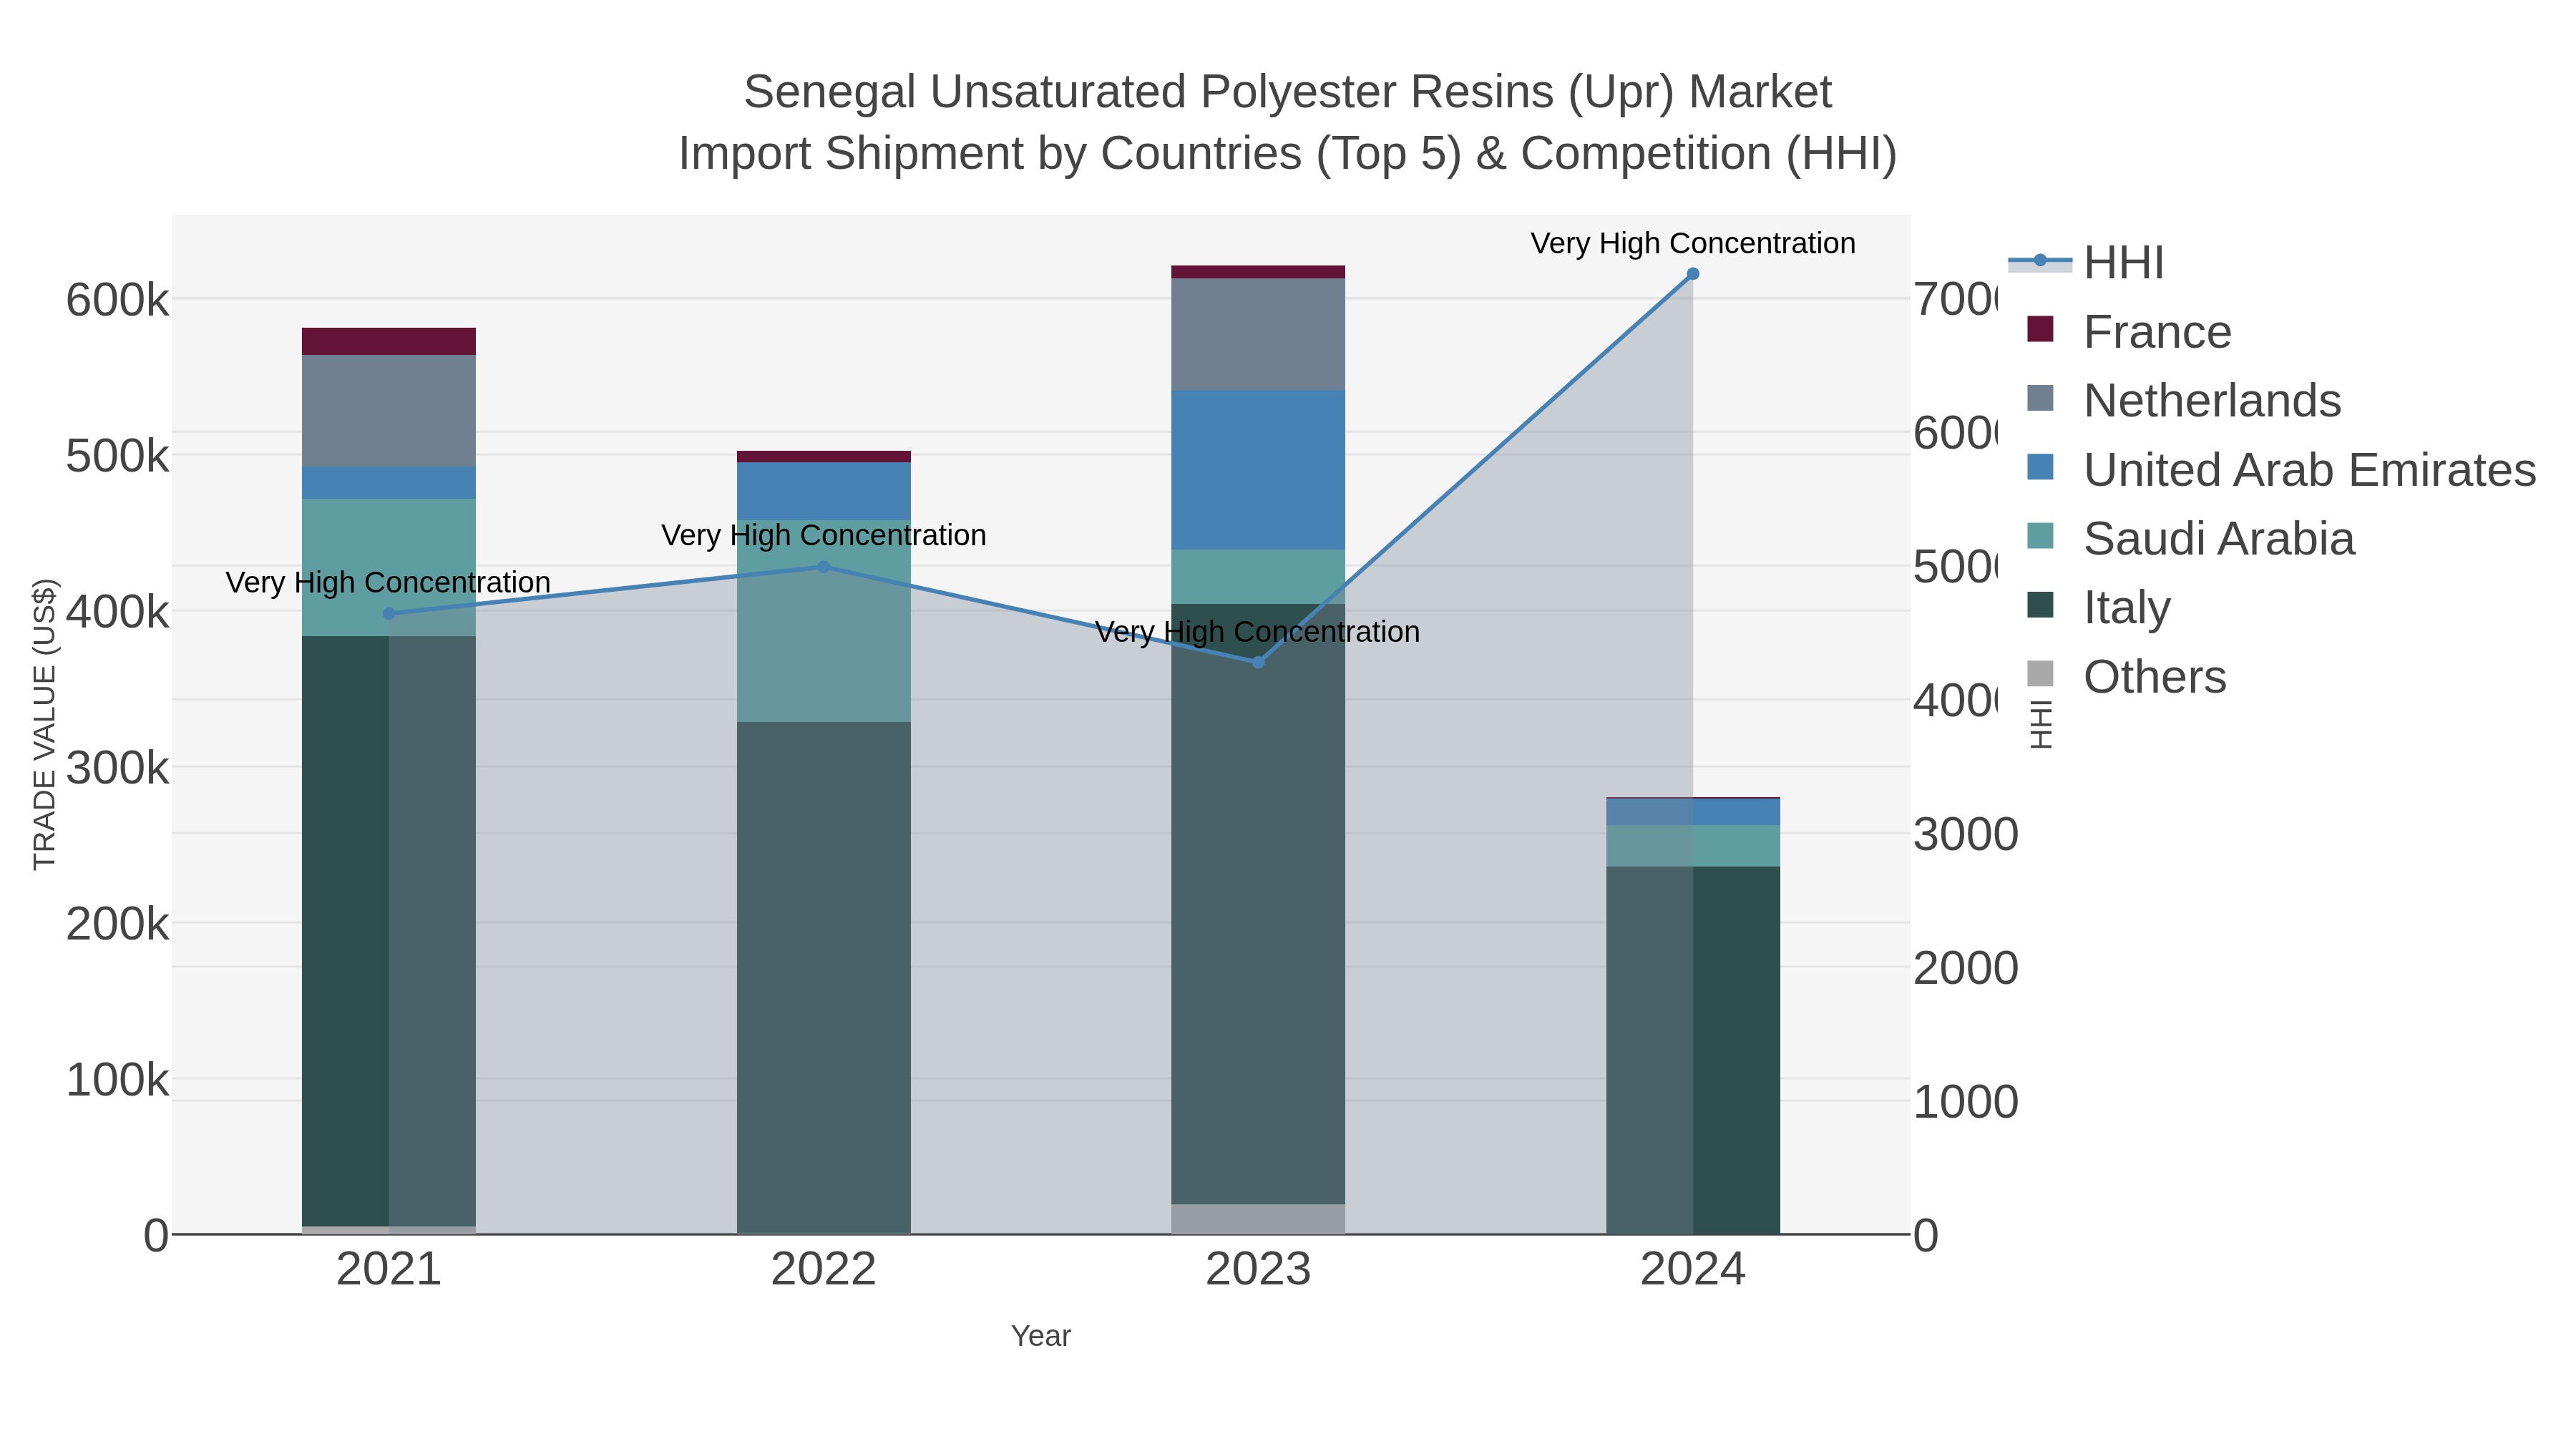Select the 2023 HHI data point
Screen dimensions: 2576x1449
pos(1258,662)
